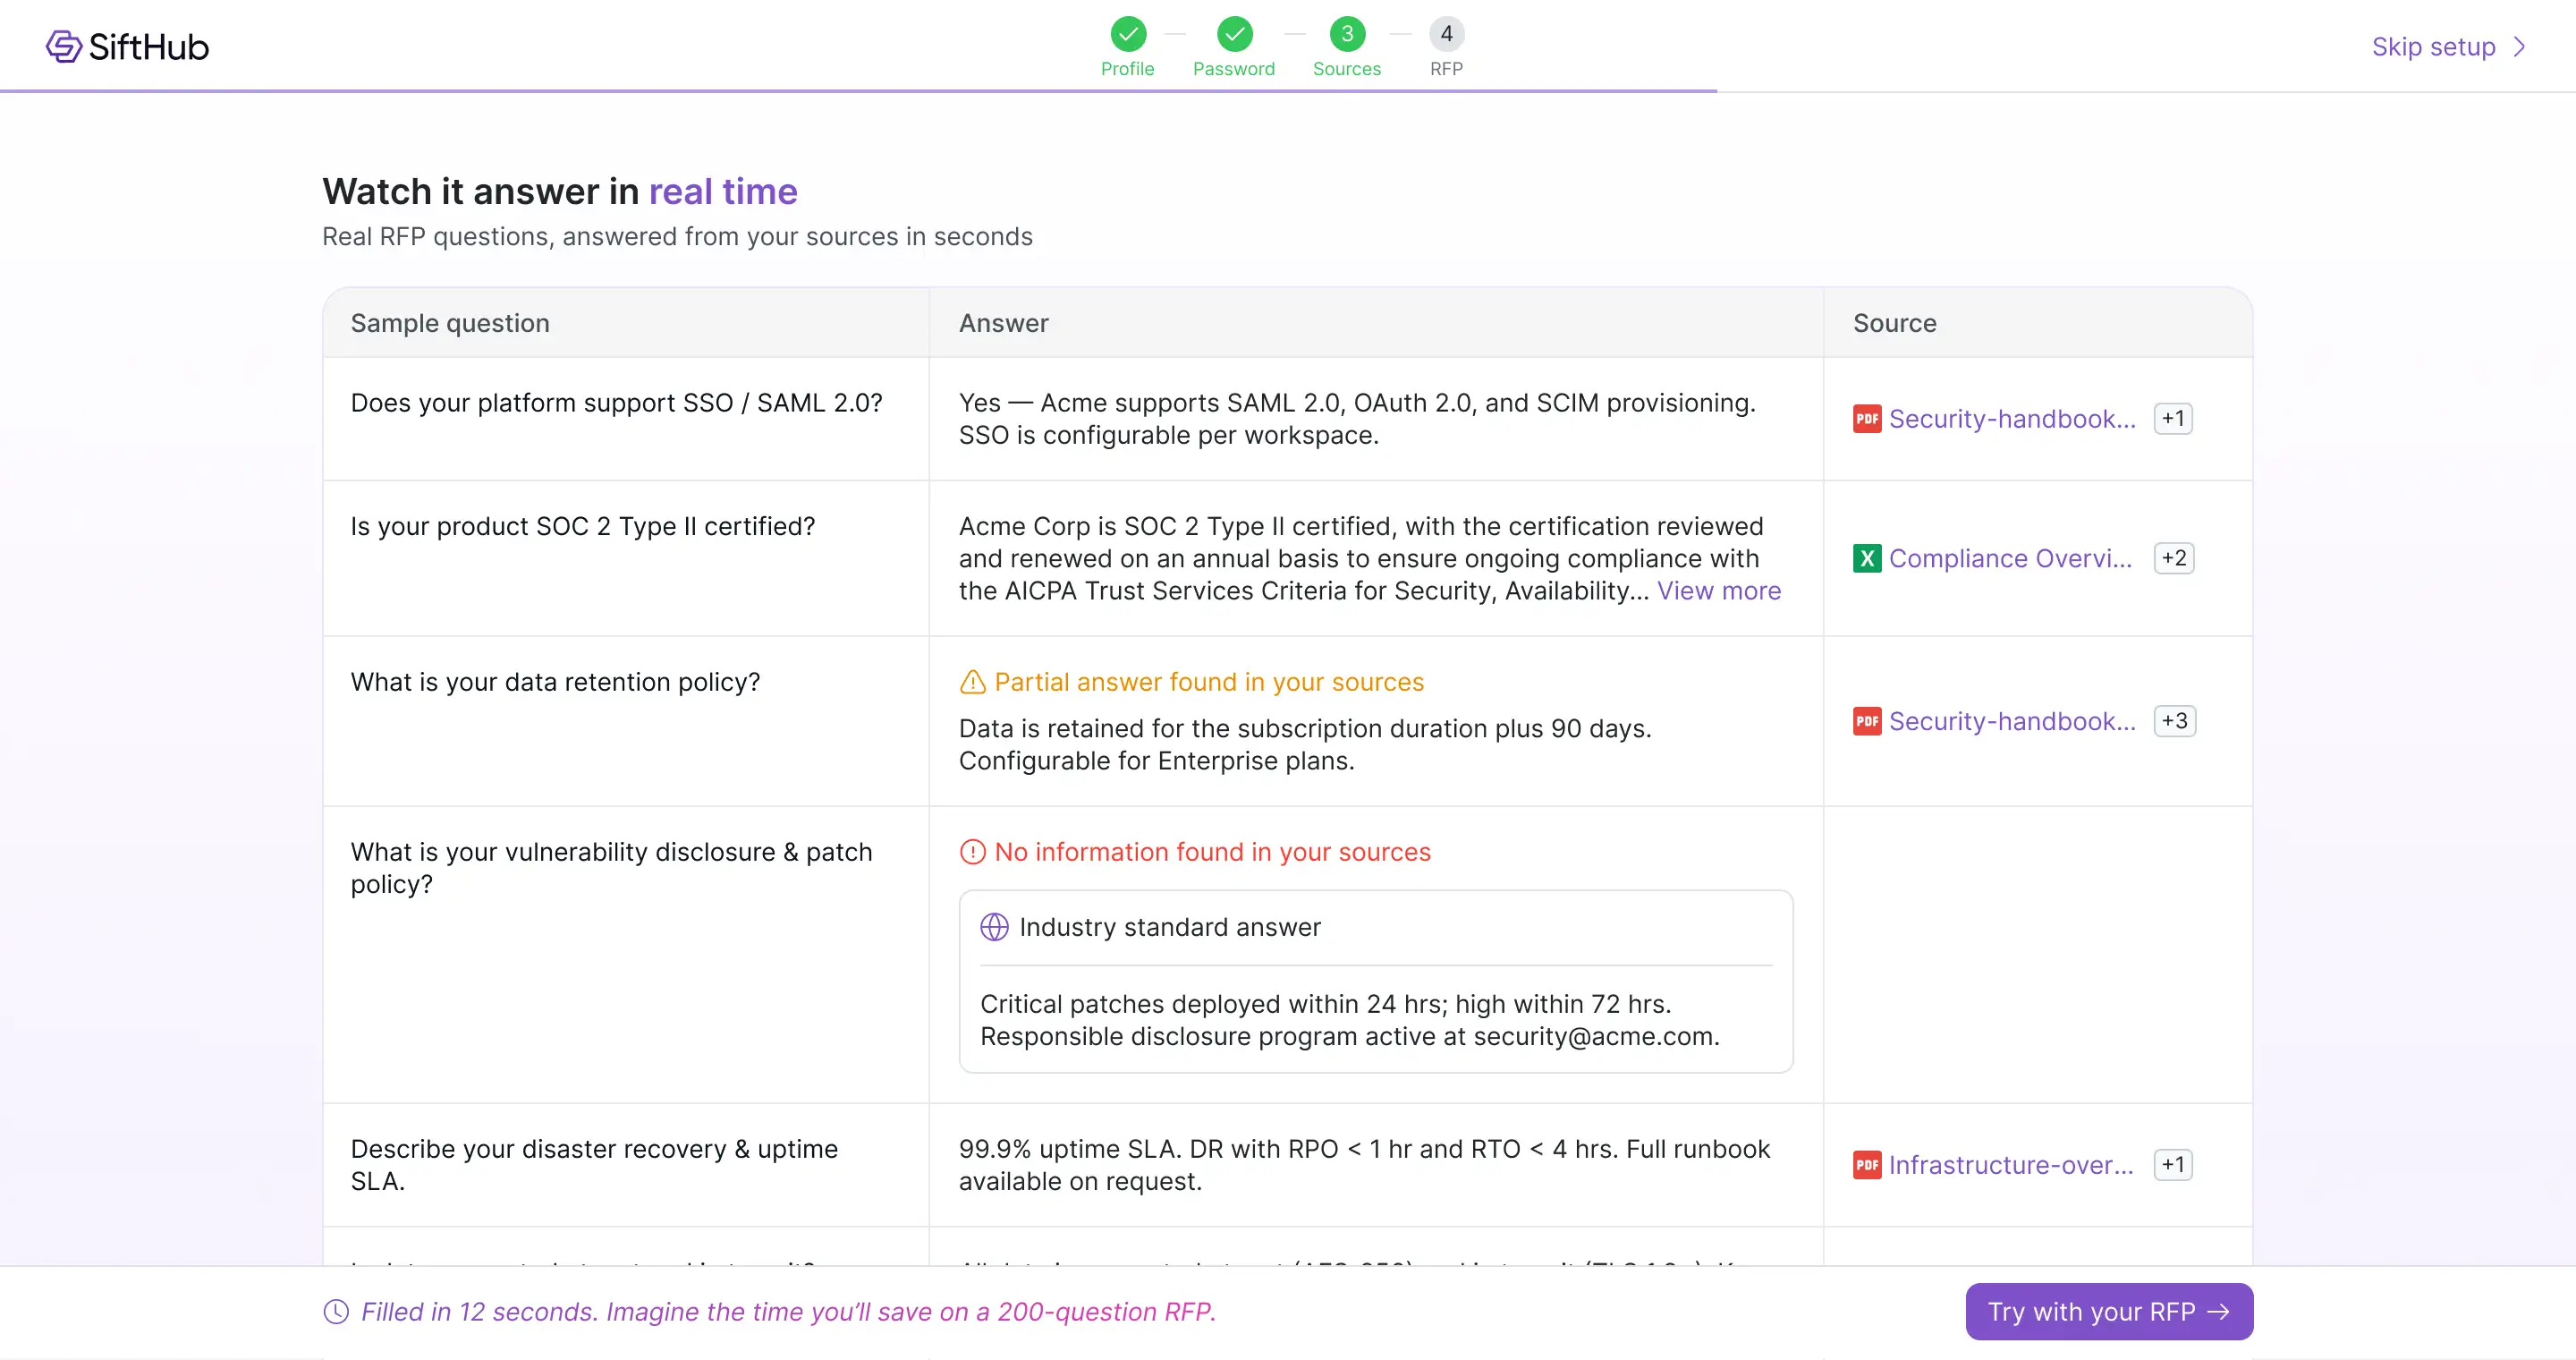Viewport: 2576px width, 1360px height.
Task: Click the Excel icon beside Compliance Overview
Action: [x=1866, y=558]
